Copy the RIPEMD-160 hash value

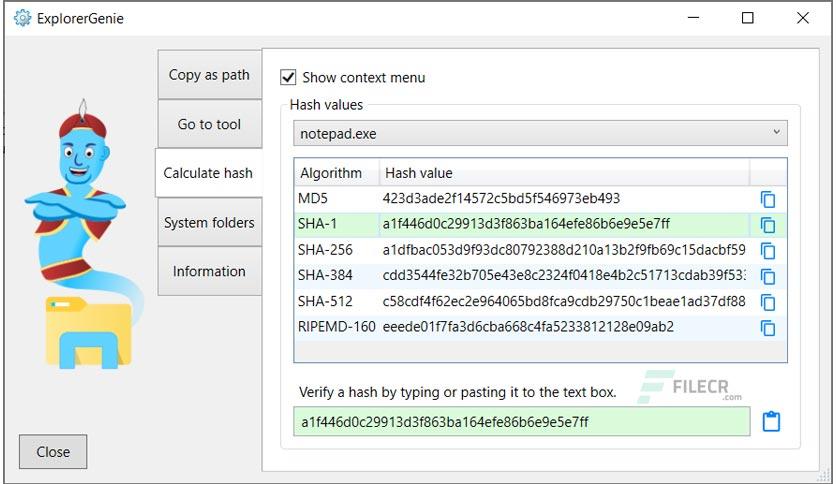click(x=768, y=328)
